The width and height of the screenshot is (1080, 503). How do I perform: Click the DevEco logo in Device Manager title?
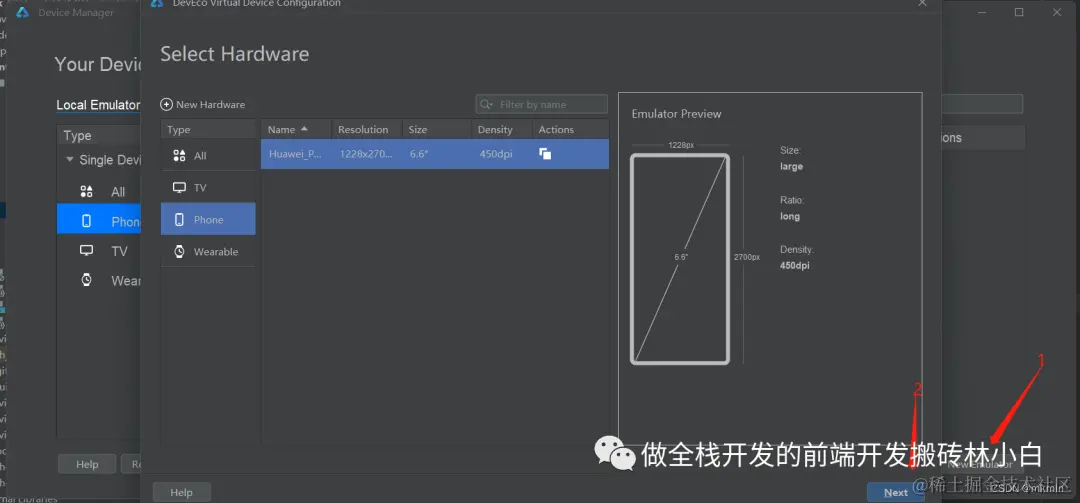tap(22, 12)
